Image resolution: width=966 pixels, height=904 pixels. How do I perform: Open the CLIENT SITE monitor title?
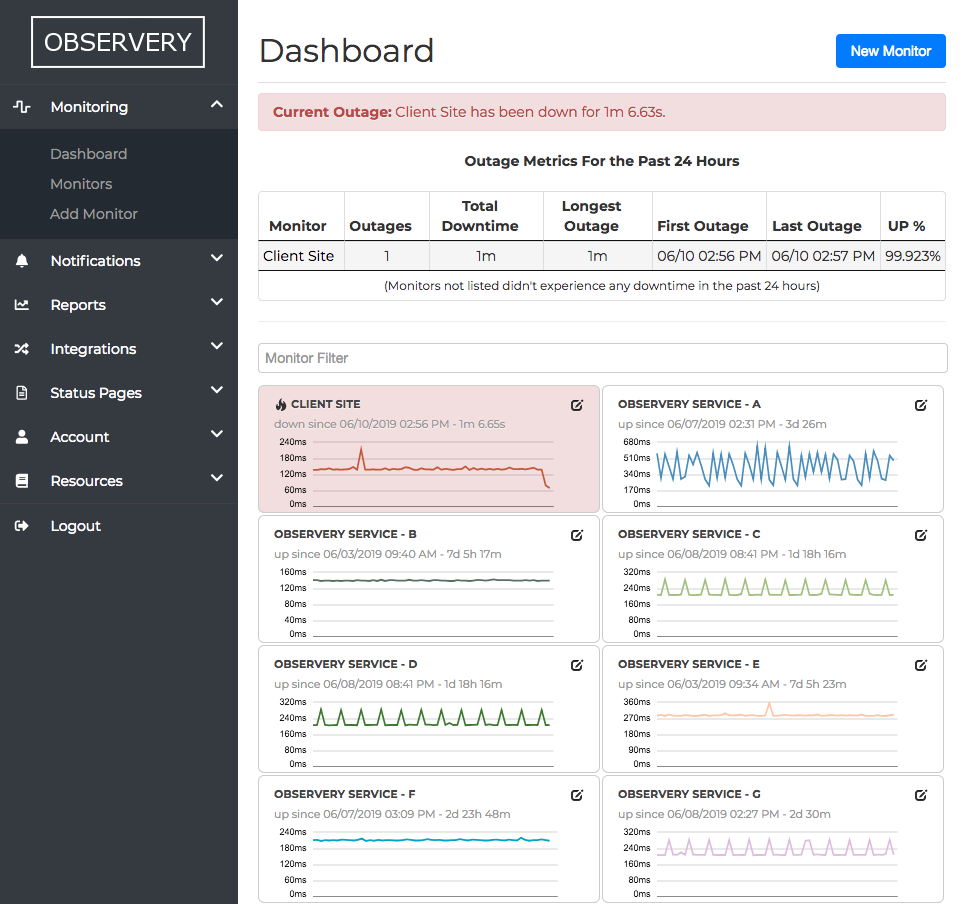[325, 404]
